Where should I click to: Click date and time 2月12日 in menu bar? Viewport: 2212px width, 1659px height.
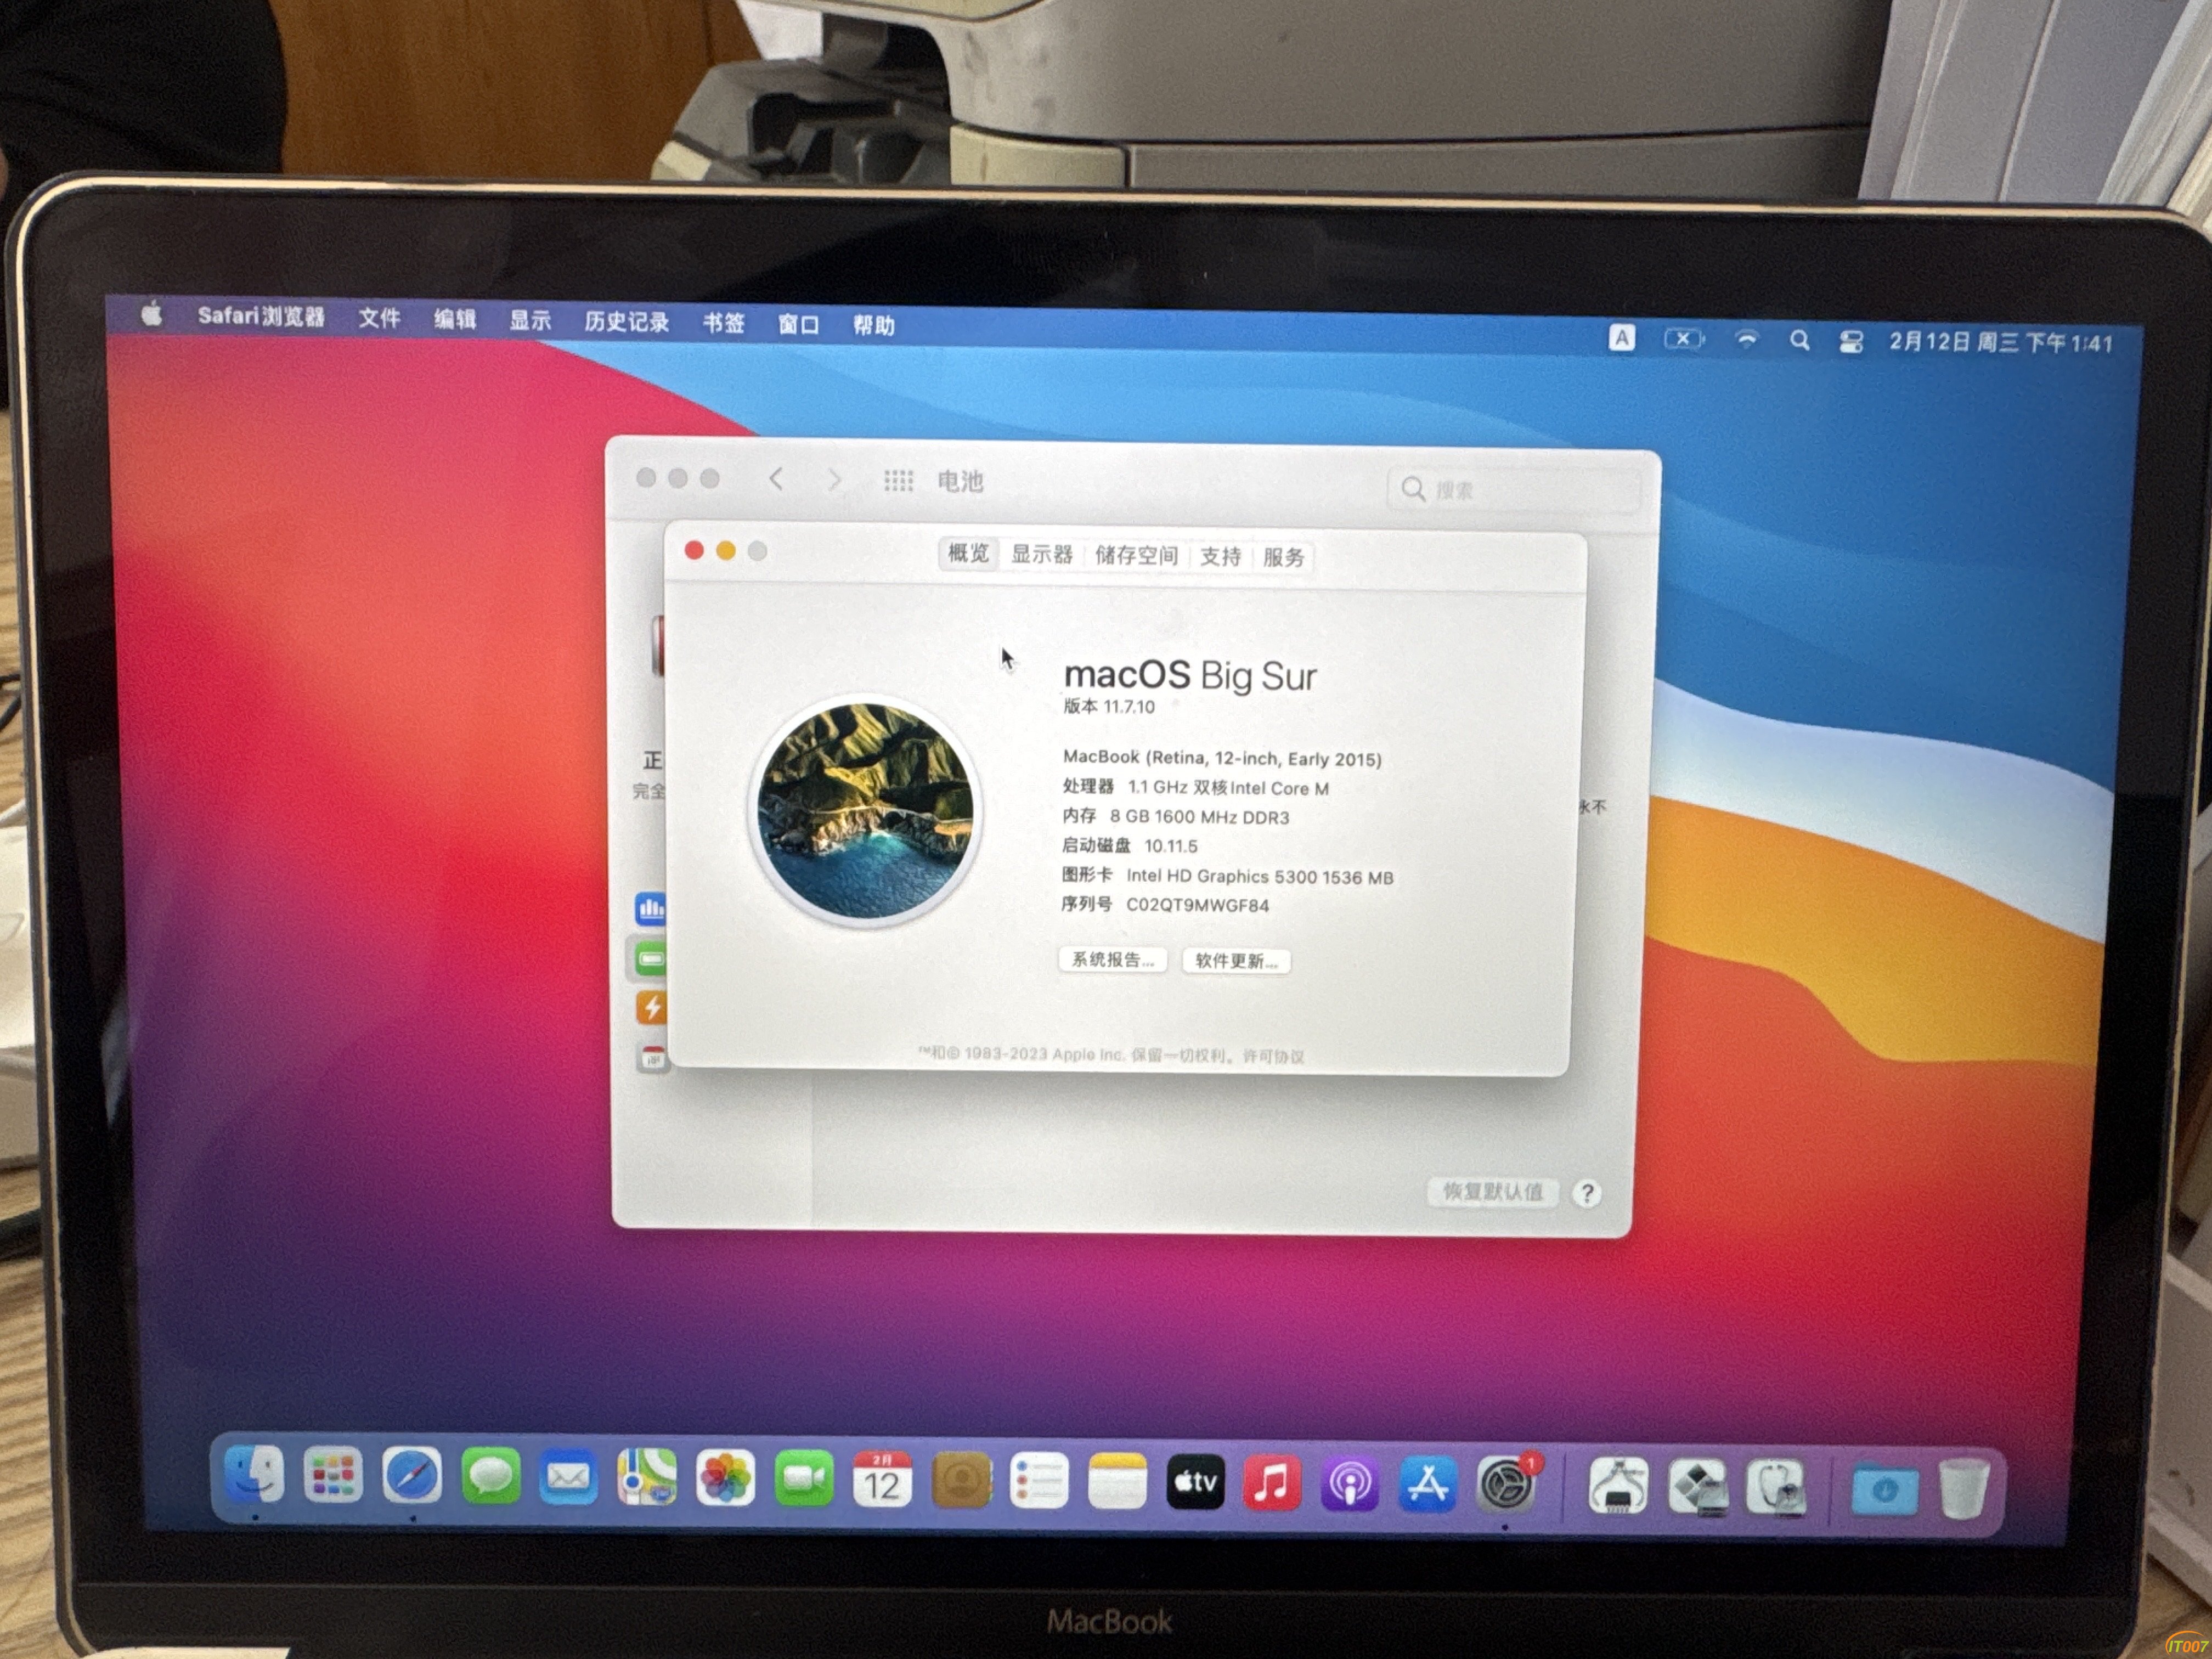(x=2001, y=343)
